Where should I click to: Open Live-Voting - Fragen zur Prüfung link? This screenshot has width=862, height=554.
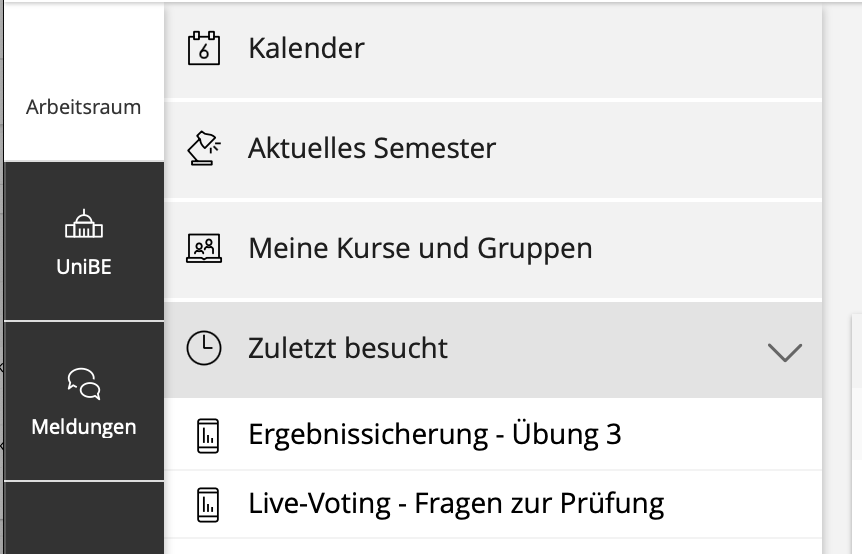click(456, 503)
